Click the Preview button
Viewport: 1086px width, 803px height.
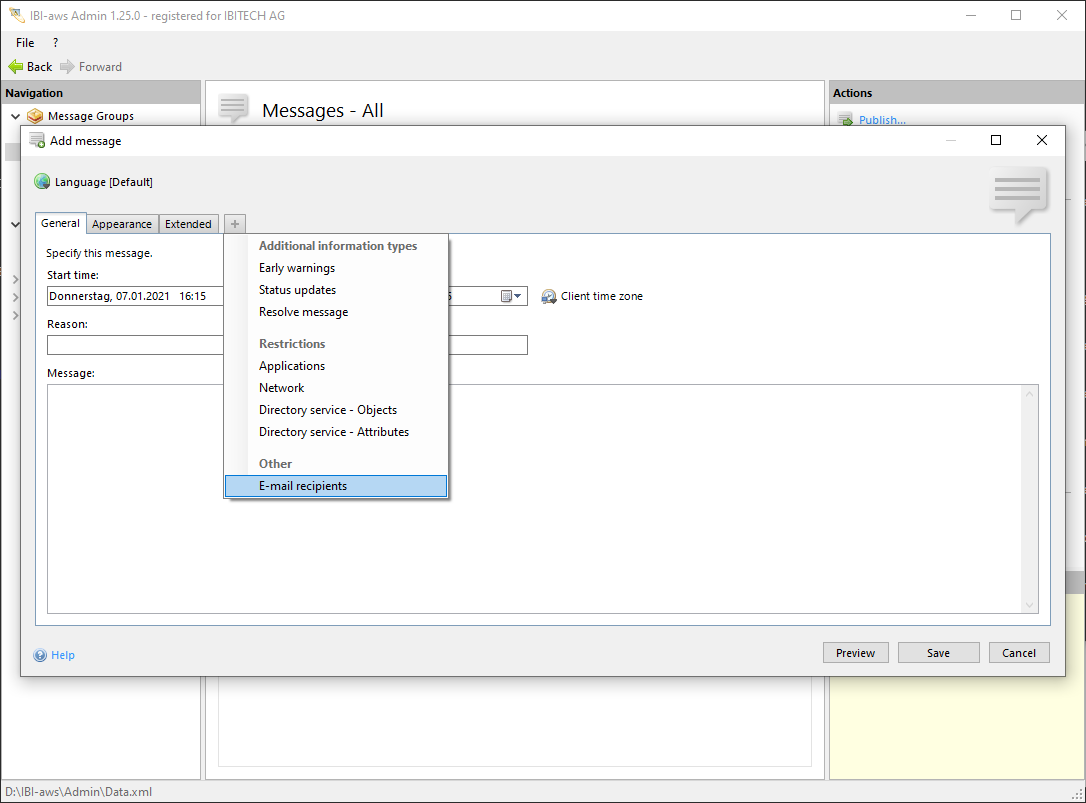pos(855,653)
